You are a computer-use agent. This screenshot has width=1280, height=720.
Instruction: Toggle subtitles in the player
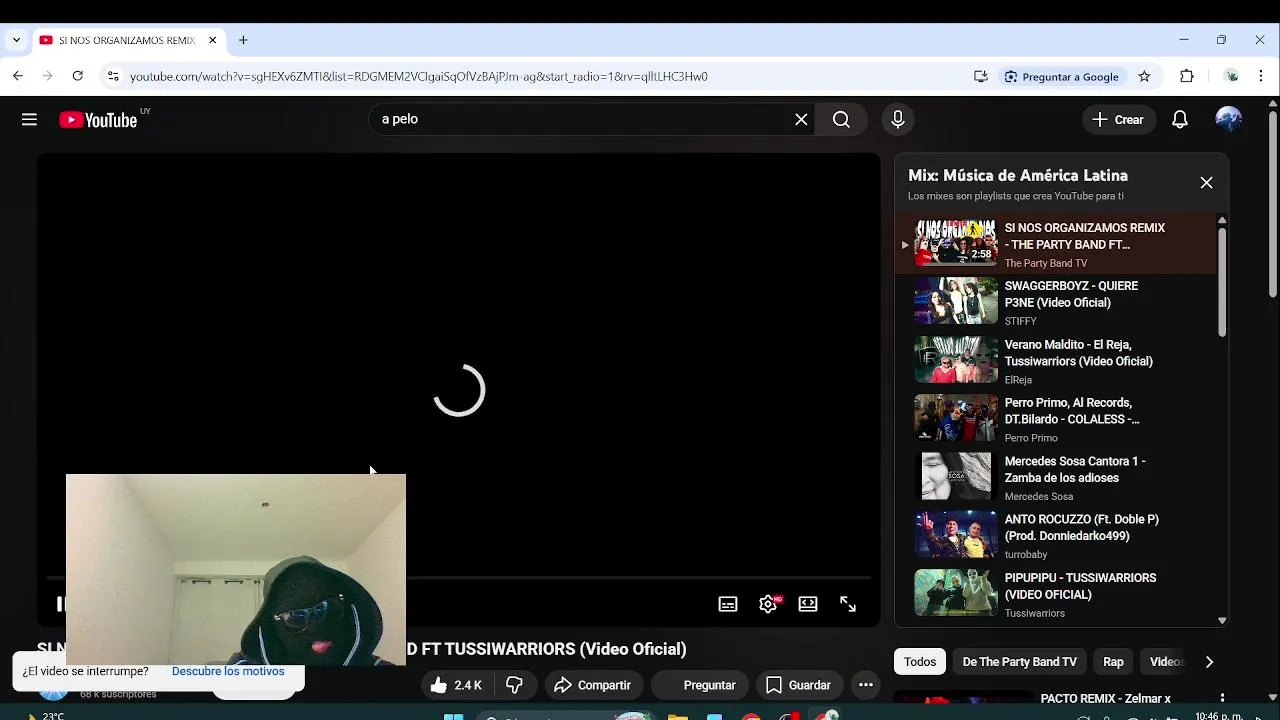[728, 604]
